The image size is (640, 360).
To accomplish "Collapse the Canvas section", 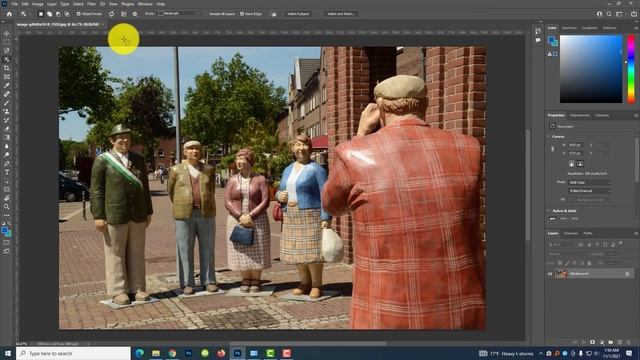I will click(549, 136).
